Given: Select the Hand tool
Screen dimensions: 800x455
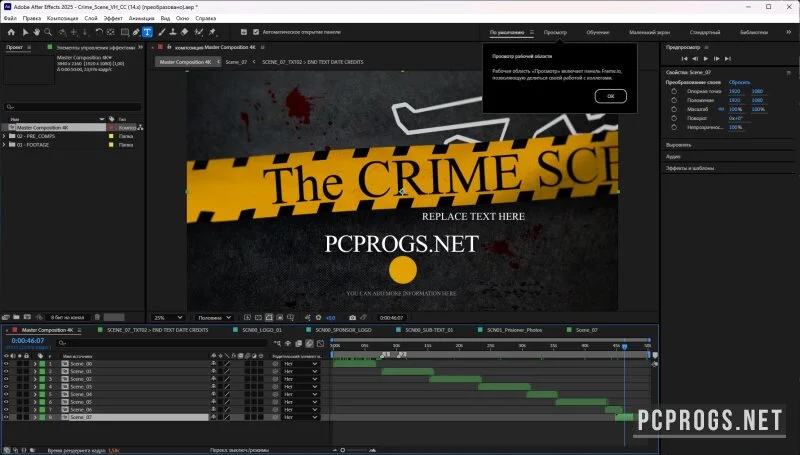Looking at the screenshot, I should (37, 32).
